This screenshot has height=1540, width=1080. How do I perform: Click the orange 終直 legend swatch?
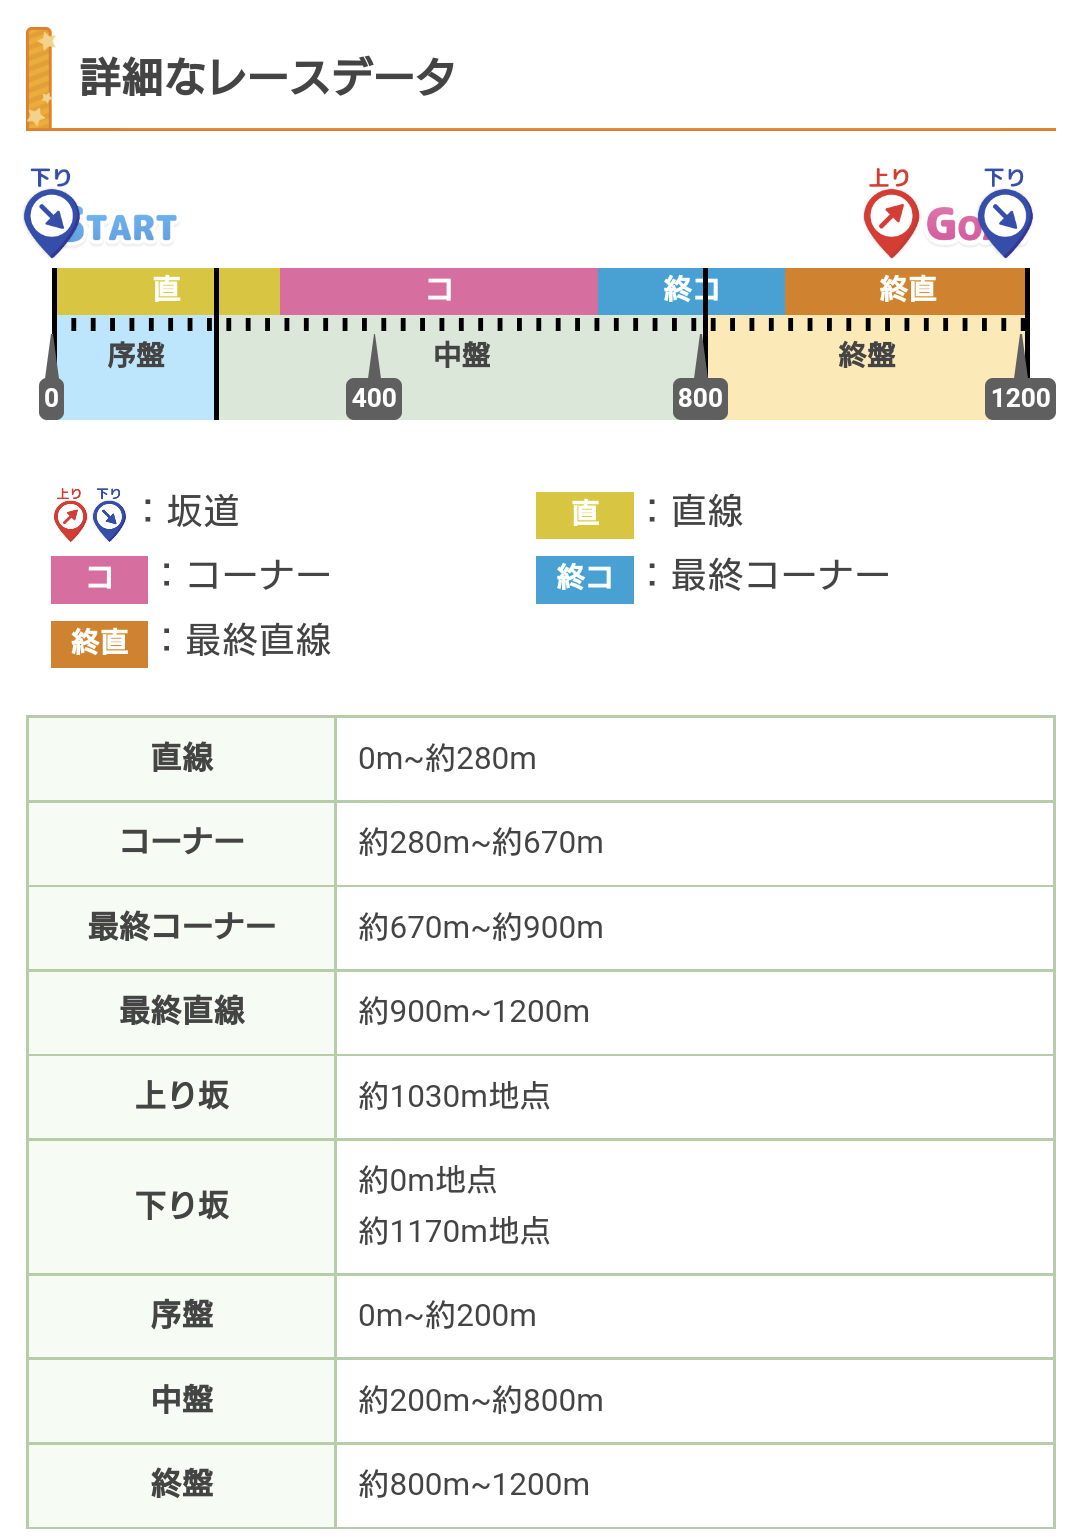click(x=99, y=643)
